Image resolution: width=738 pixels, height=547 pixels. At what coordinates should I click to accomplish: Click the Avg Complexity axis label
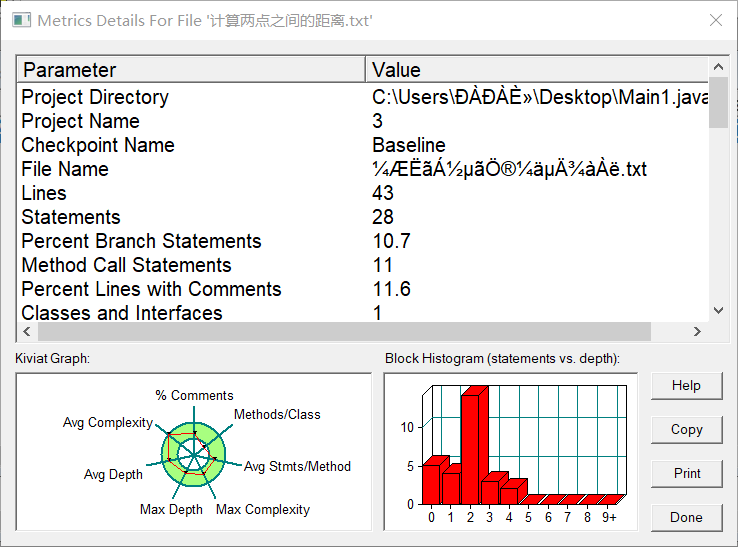click(x=108, y=422)
